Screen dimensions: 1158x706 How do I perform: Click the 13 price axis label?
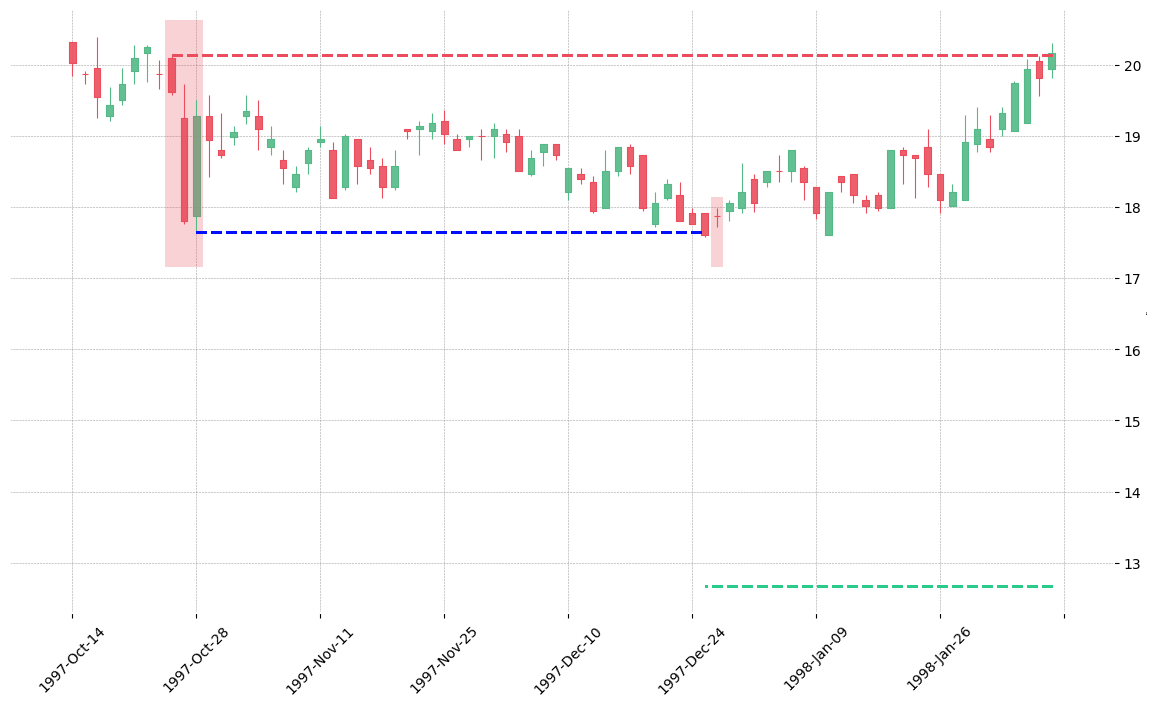[x=1132, y=563]
